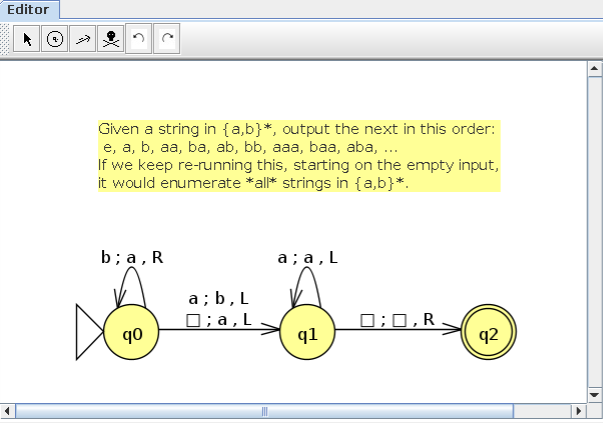The height and width of the screenshot is (423, 603).
Task: Select the Transition Creator tool
Action: click(x=83, y=39)
